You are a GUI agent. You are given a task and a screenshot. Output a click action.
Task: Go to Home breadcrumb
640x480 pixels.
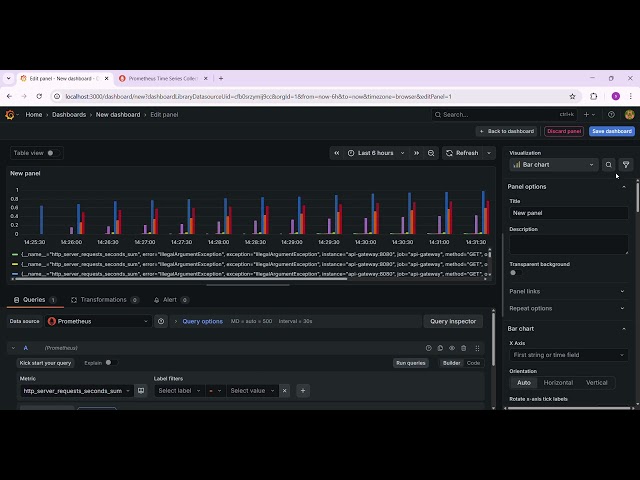[x=34, y=115]
